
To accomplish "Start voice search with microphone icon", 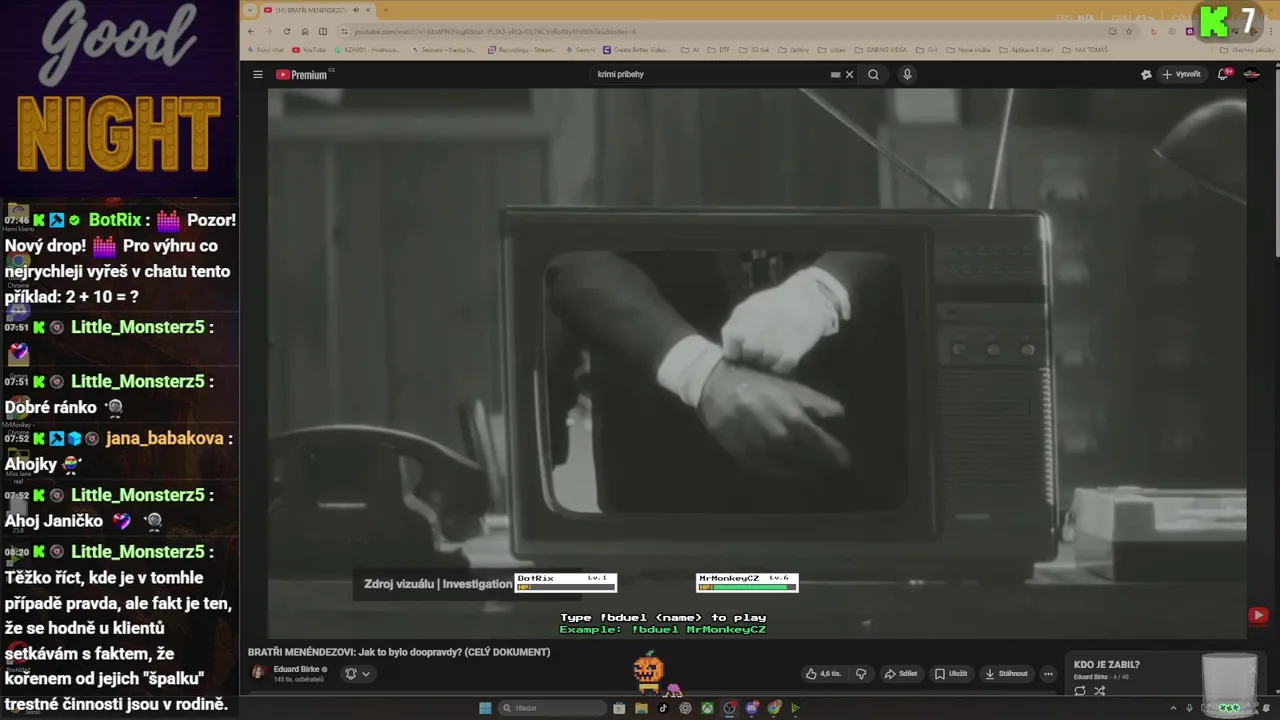I will (x=907, y=74).
